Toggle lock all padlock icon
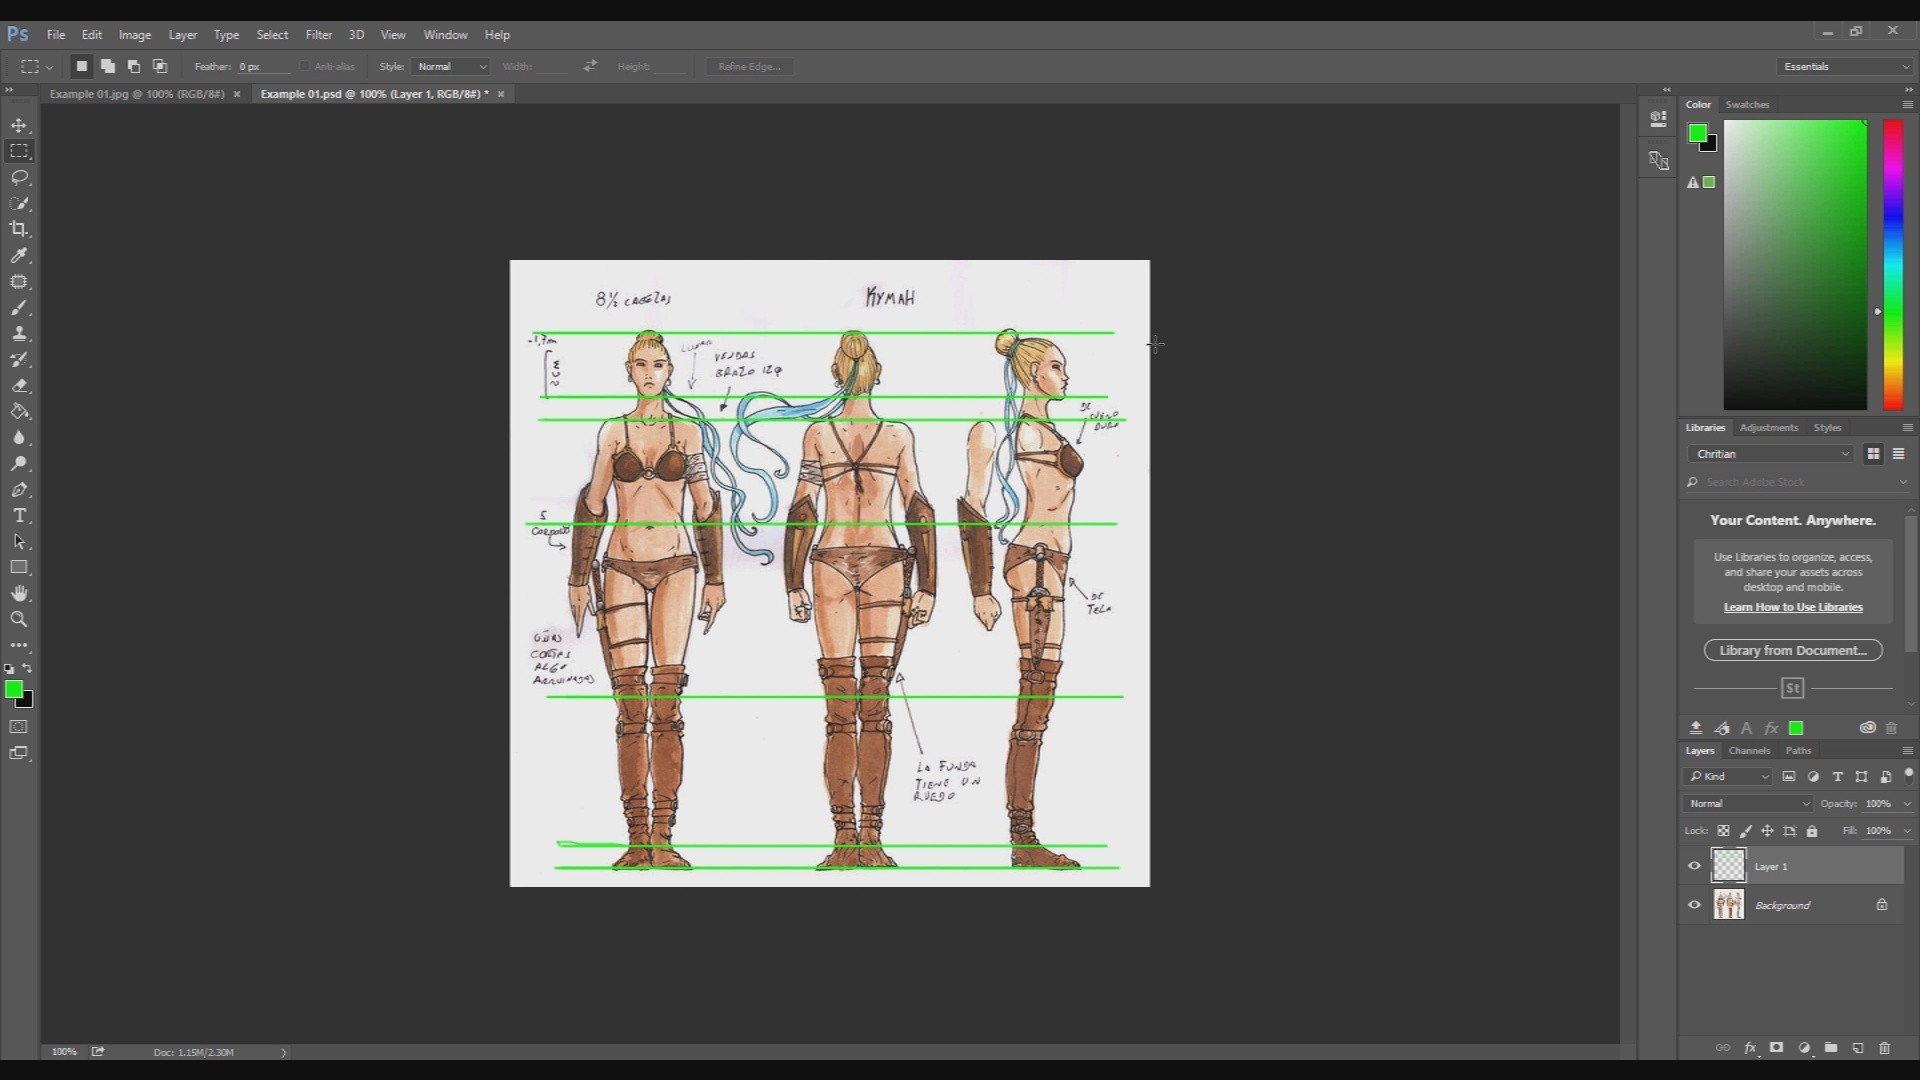 1812,831
